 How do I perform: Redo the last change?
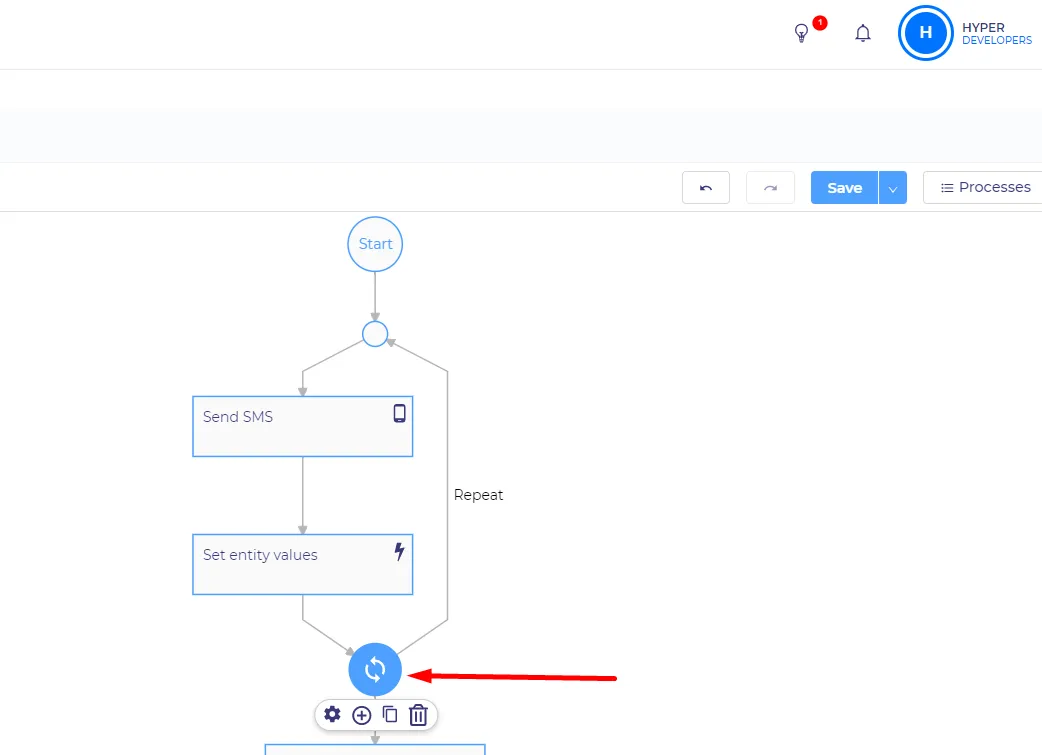point(770,188)
